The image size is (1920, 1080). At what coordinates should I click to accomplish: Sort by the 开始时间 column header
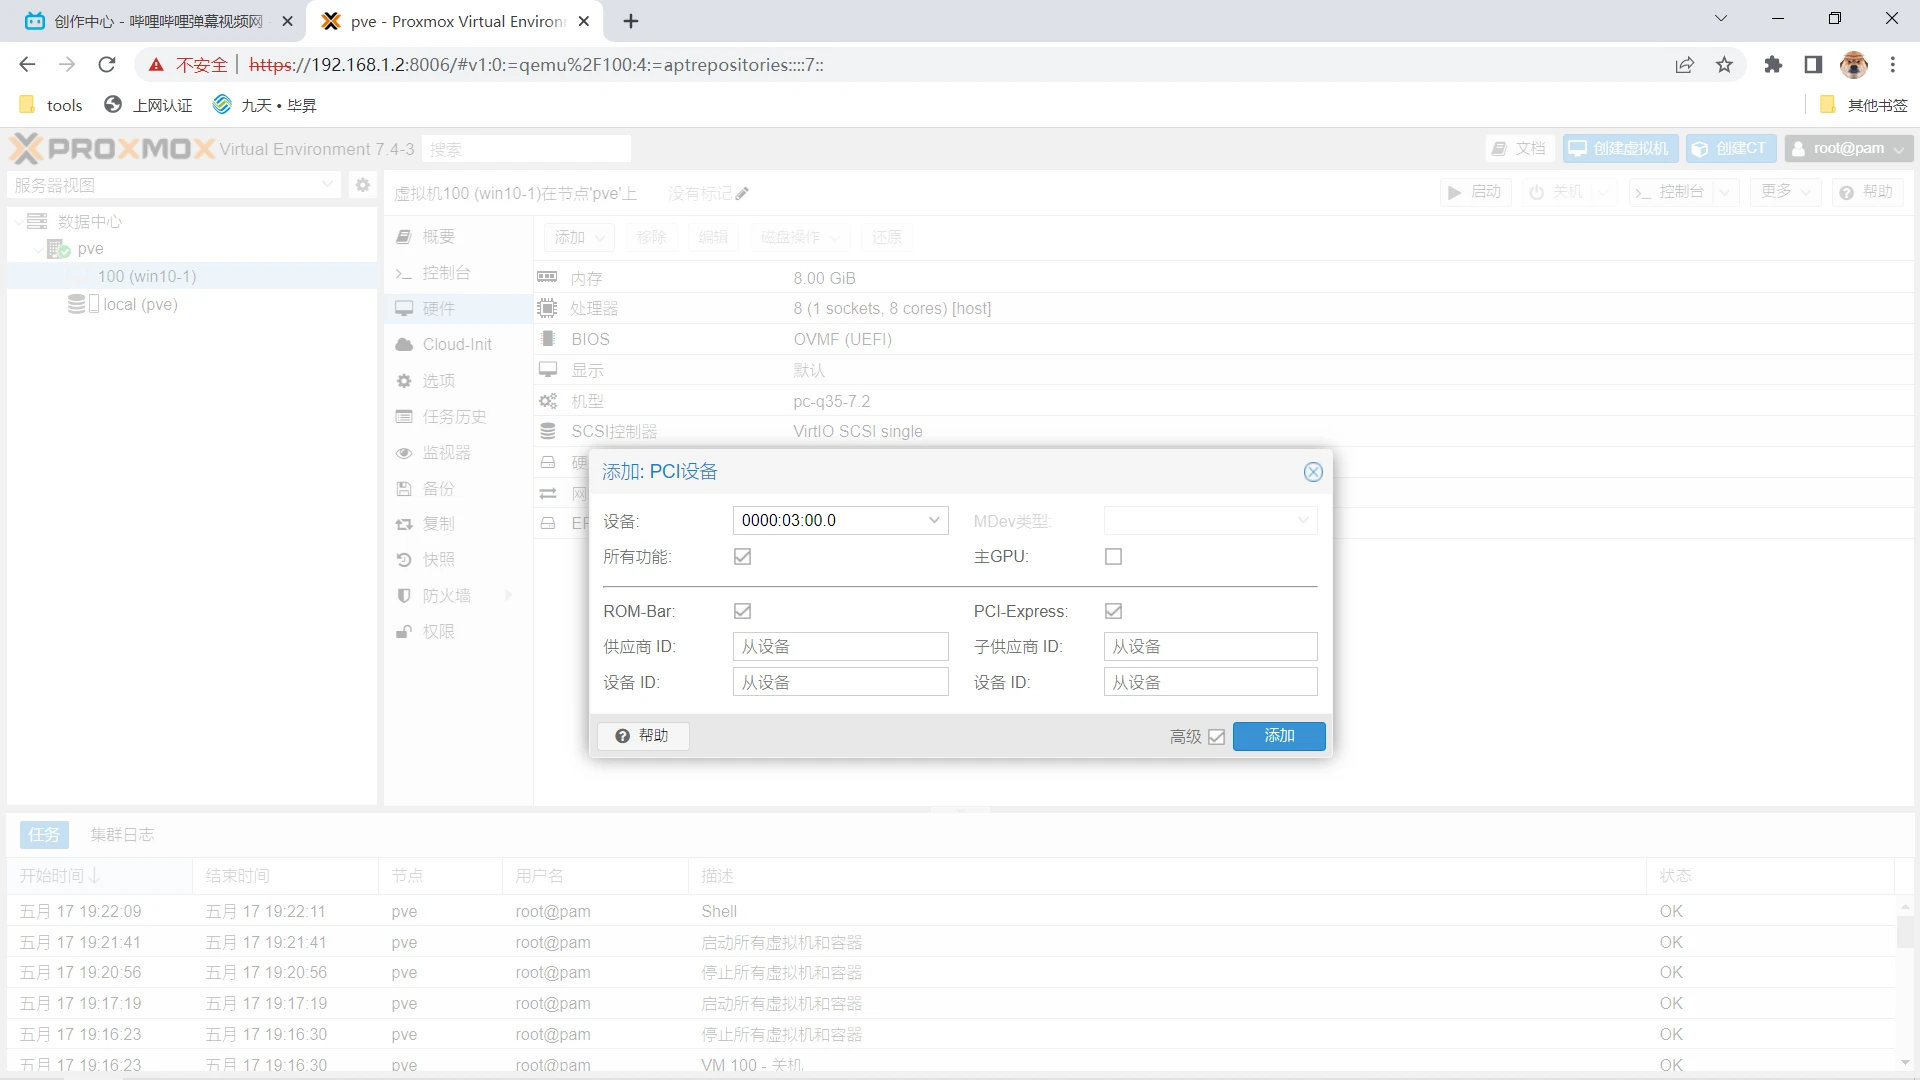[x=100, y=876]
